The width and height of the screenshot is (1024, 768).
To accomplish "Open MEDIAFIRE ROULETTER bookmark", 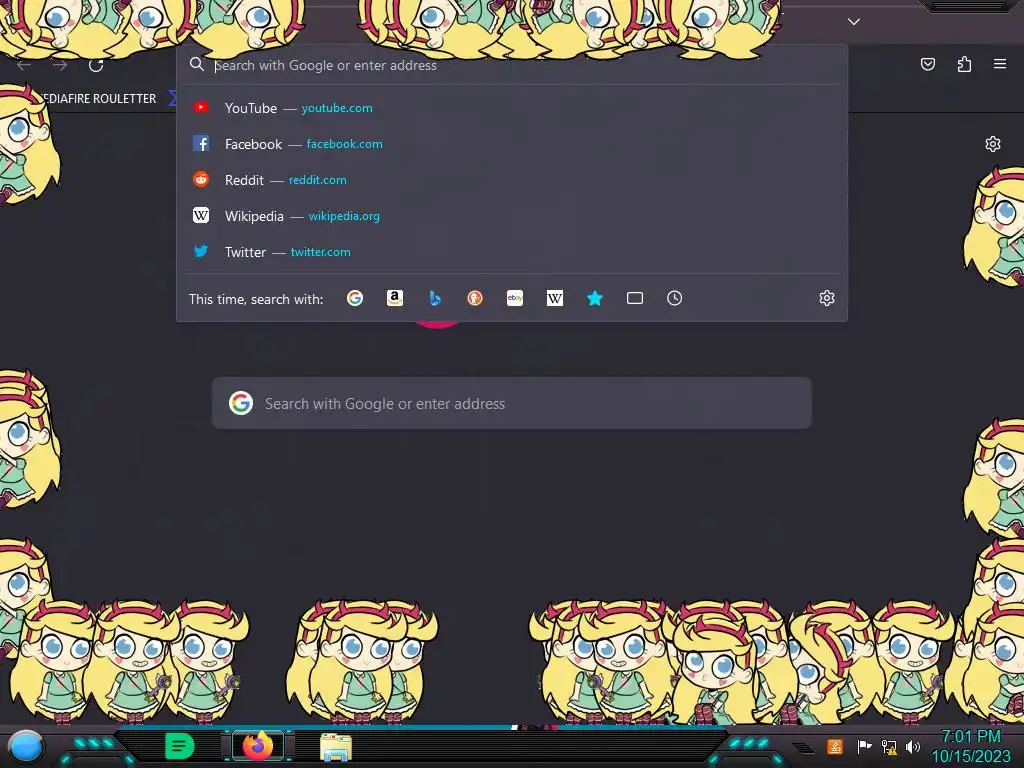I will 98,99.
